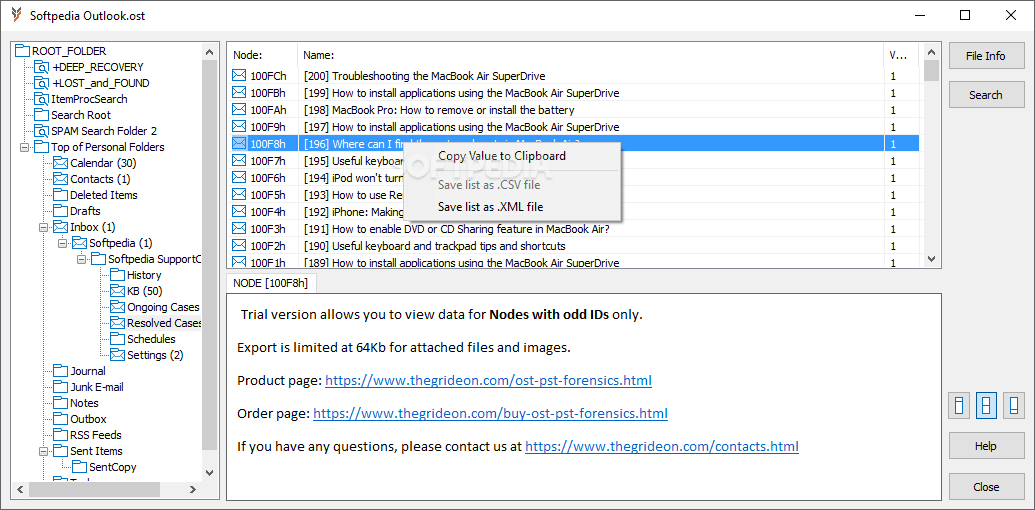Click the app logo in the title bar
Viewport: 1035px width, 510px height.
(x=17, y=15)
